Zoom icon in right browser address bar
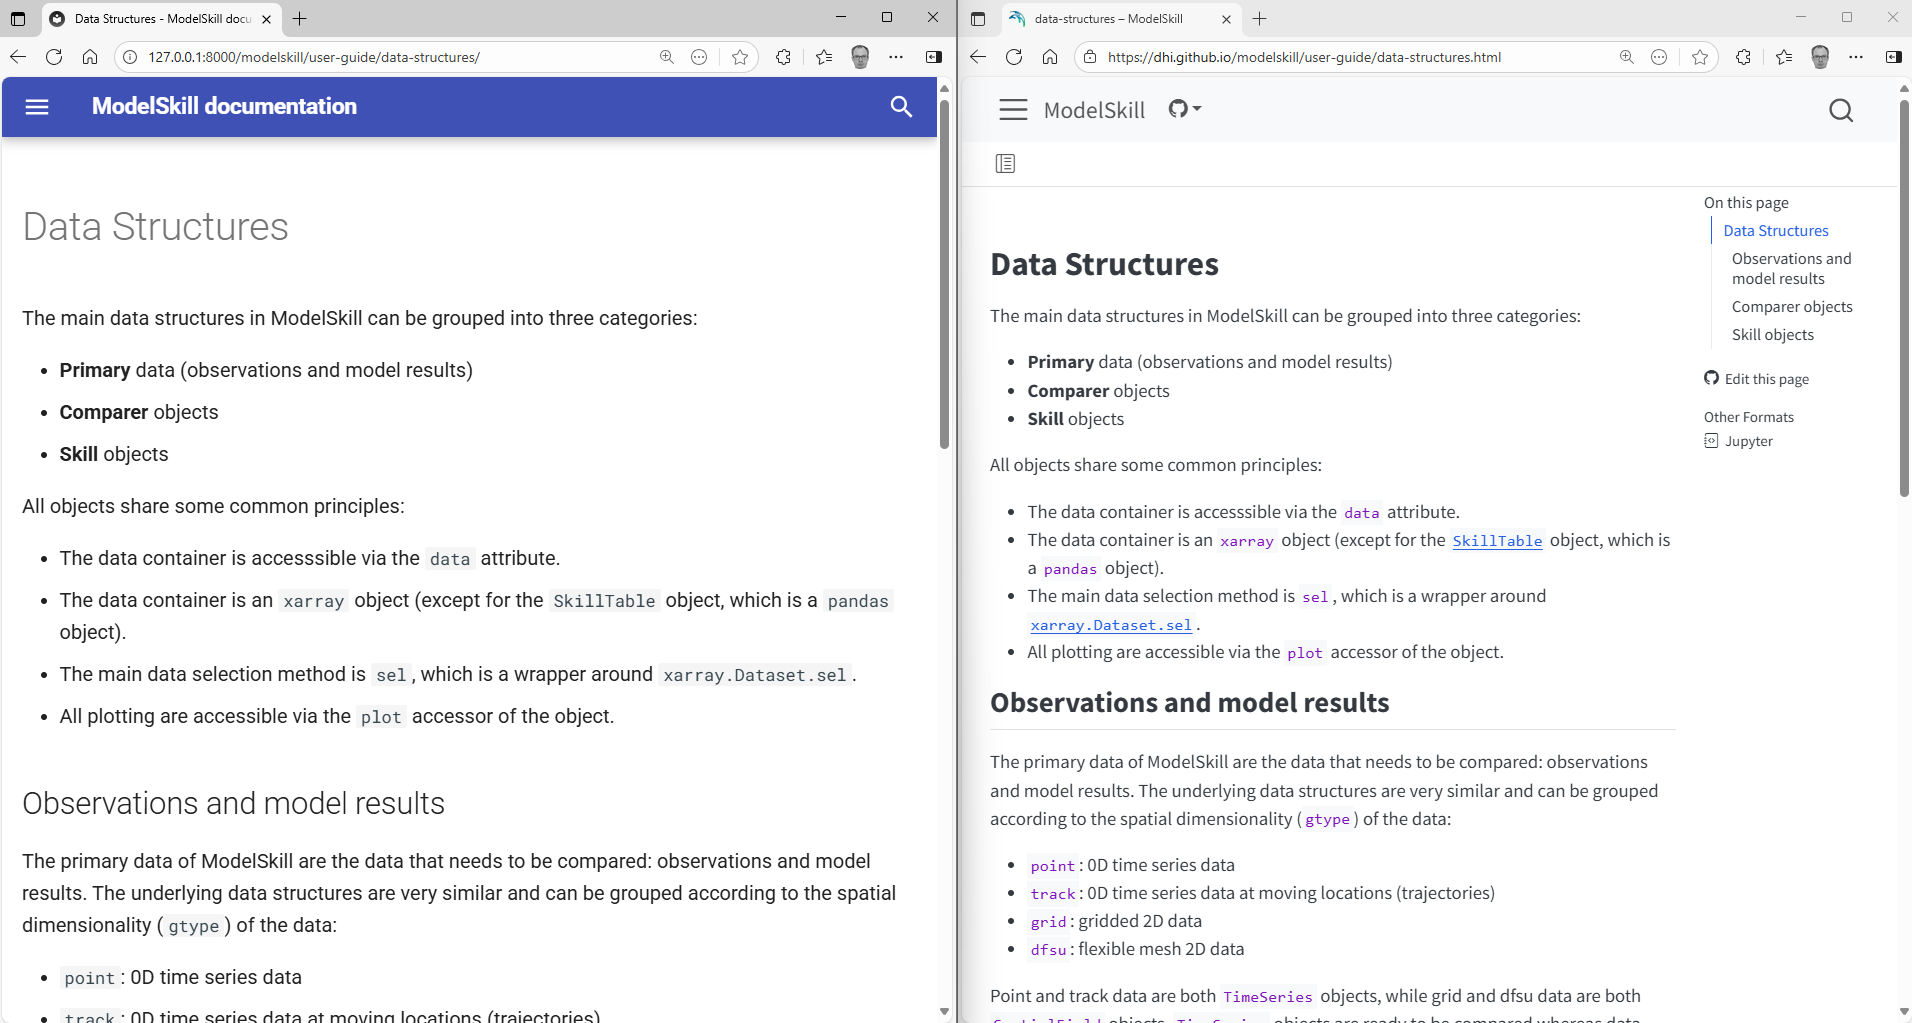This screenshot has width=1912, height=1023. [x=1627, y=57]
